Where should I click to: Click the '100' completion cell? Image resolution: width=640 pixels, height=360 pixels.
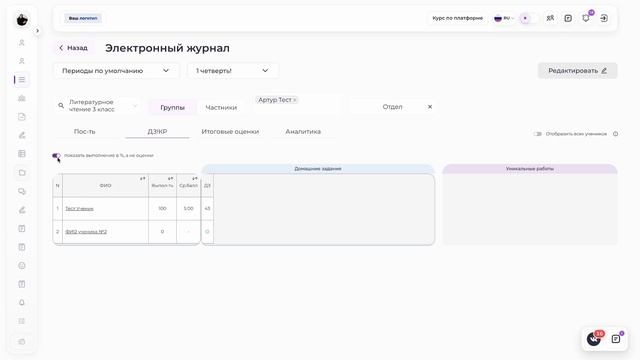[x=162, y=209]
